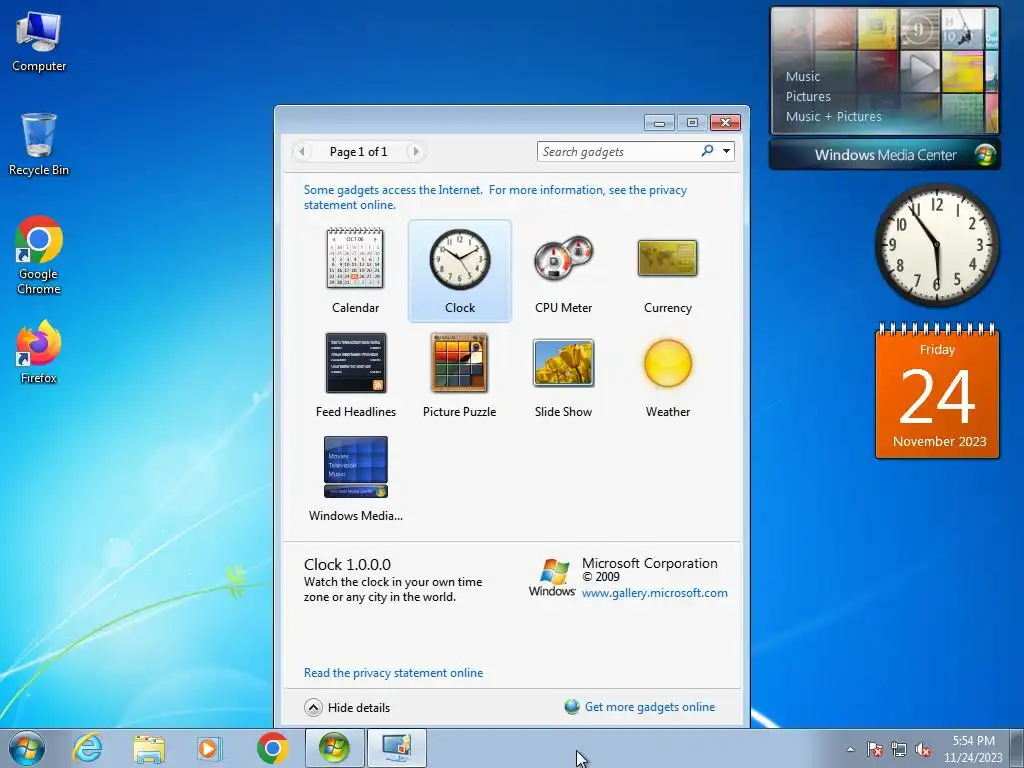Switch to gadget gallery taskbar button

pos(396,748)
